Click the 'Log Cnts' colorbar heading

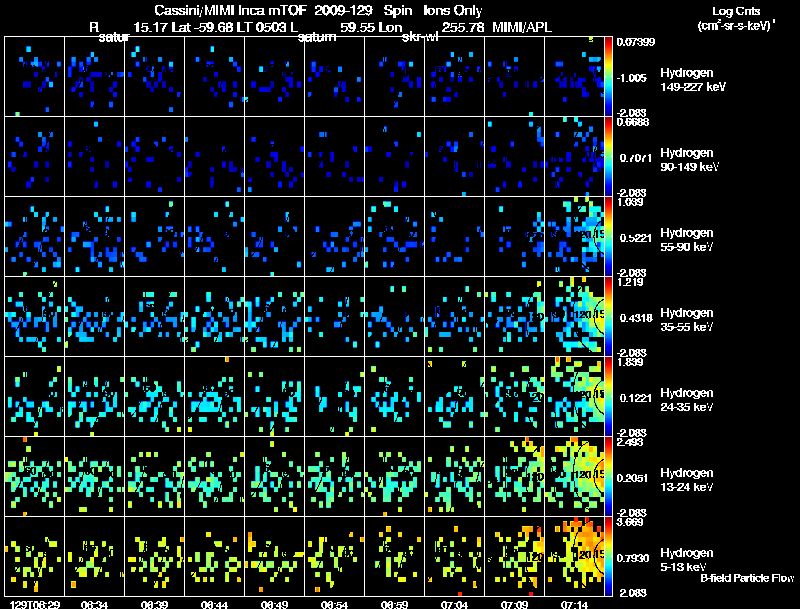tap(736, 11)
